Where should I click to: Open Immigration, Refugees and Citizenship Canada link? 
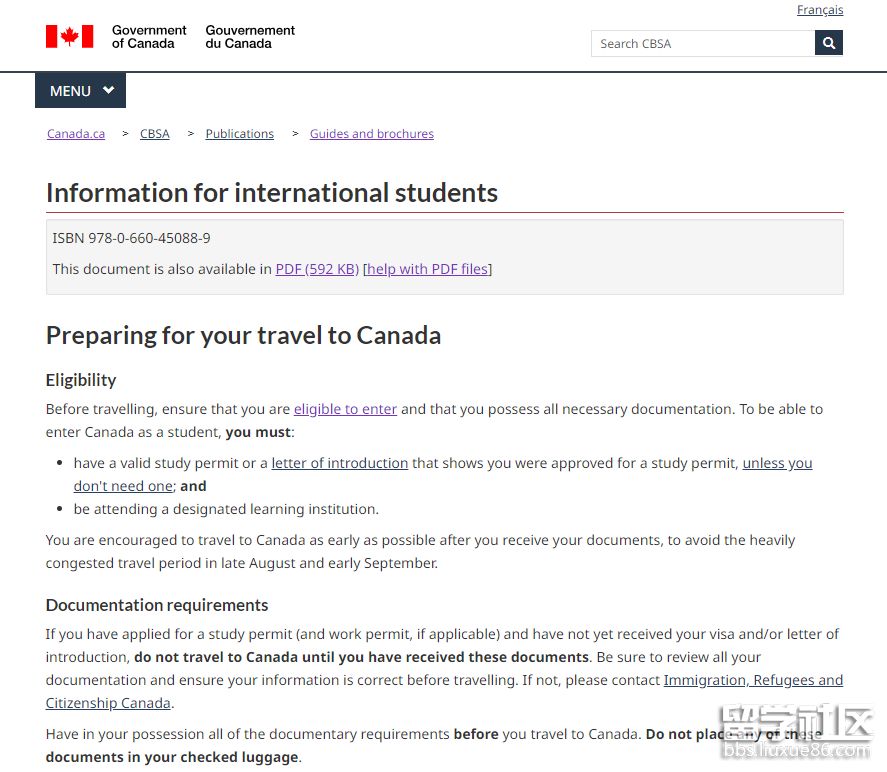pos(753,680)
